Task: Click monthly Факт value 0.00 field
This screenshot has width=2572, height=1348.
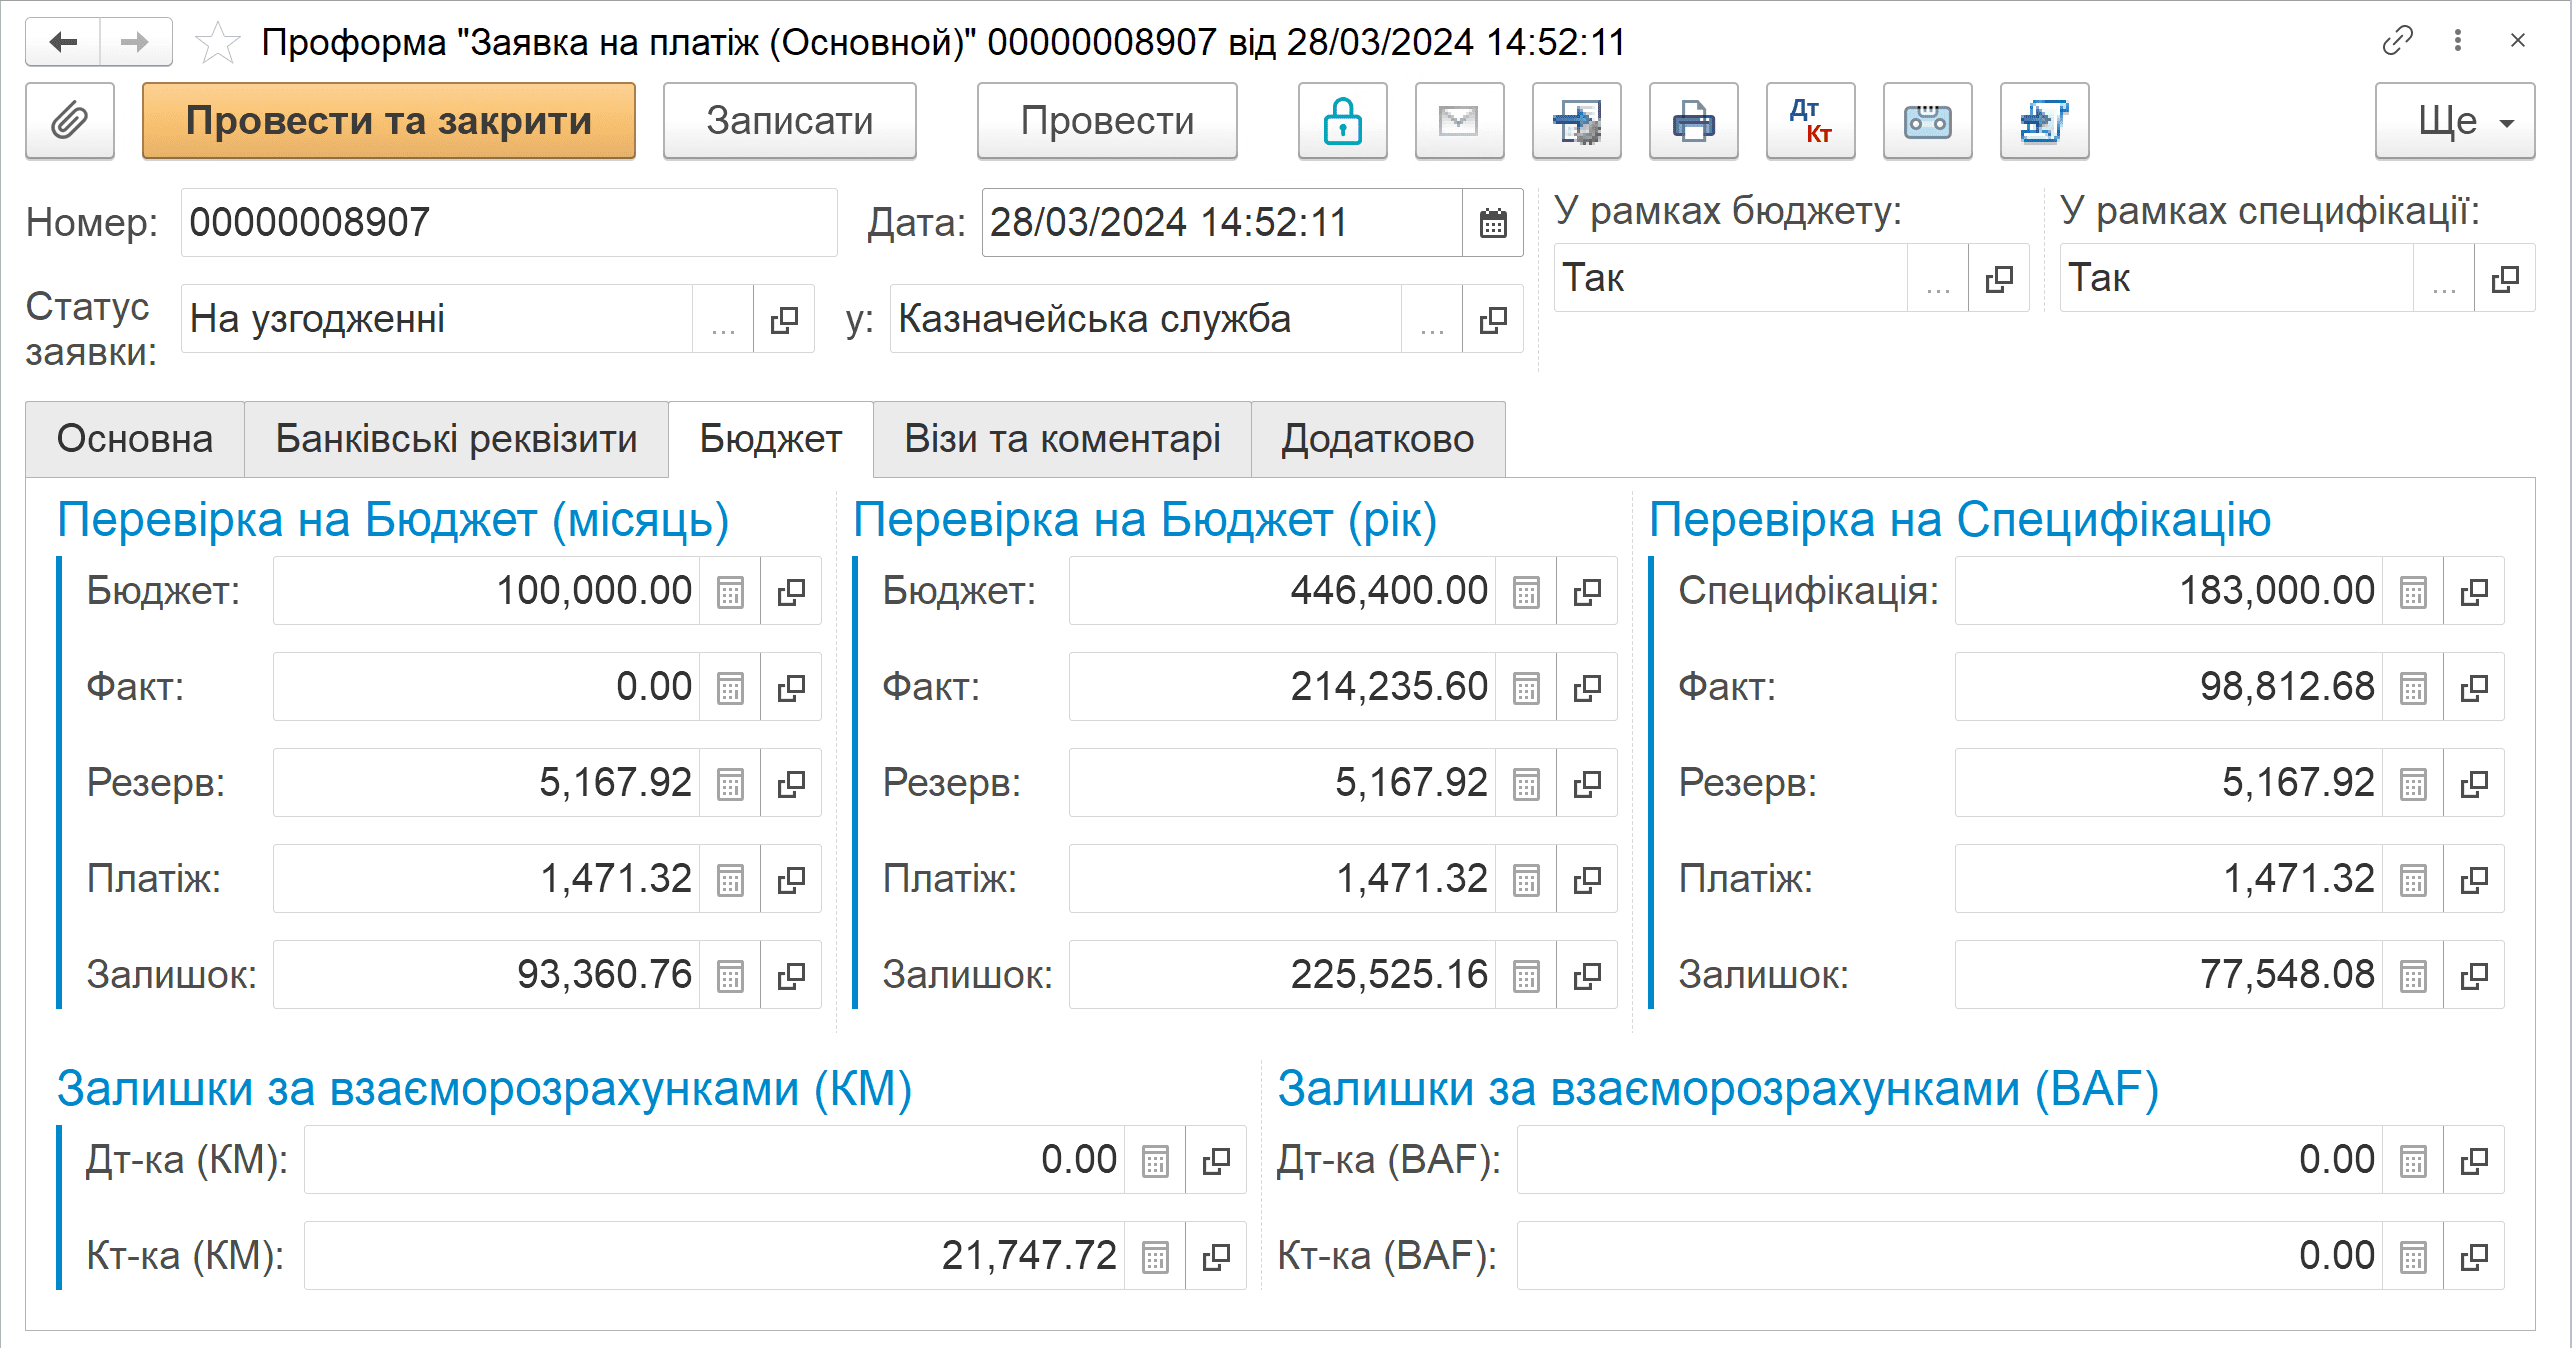Action: tap(486, 687)
